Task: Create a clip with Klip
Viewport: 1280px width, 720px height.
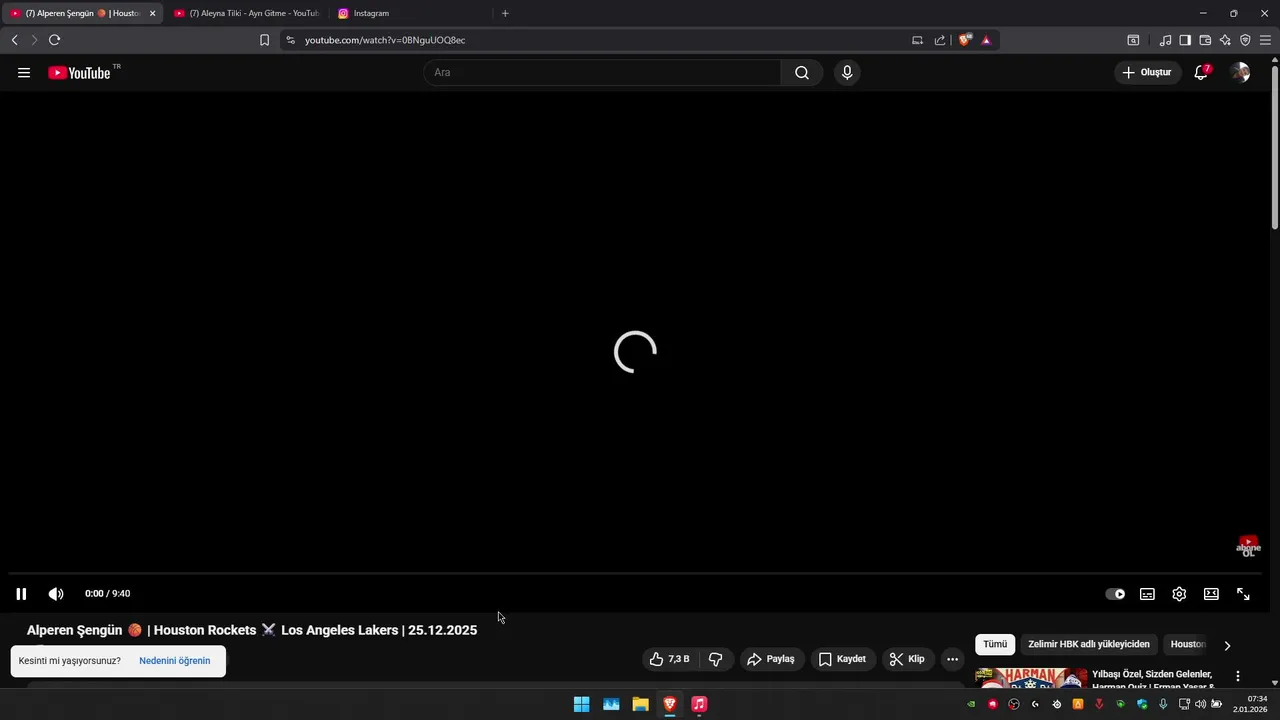Action: point(907,659)
